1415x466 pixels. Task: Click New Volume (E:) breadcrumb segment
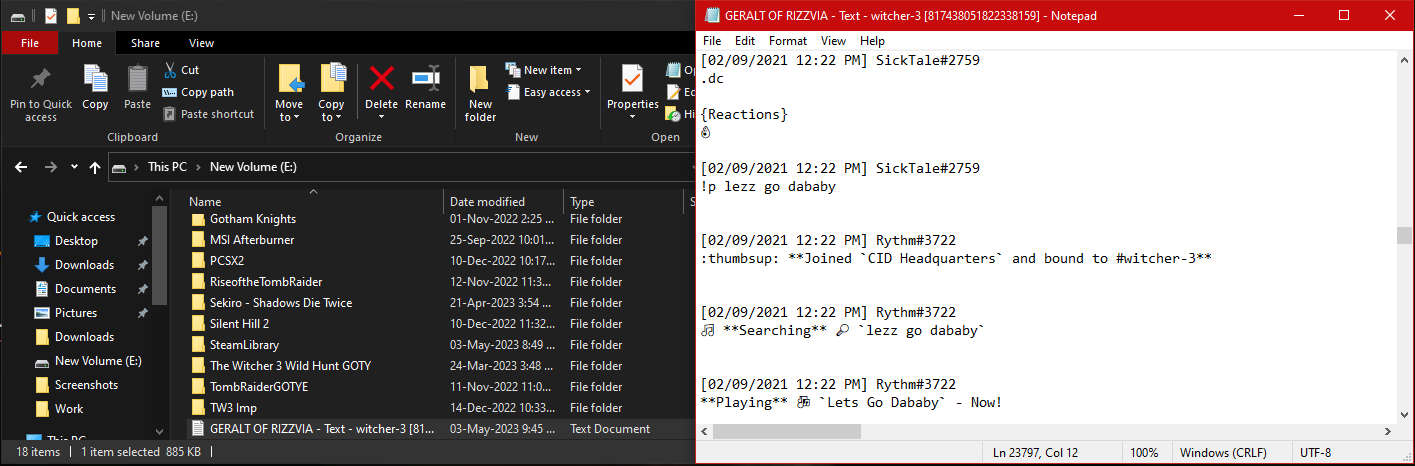click(253, 167)
